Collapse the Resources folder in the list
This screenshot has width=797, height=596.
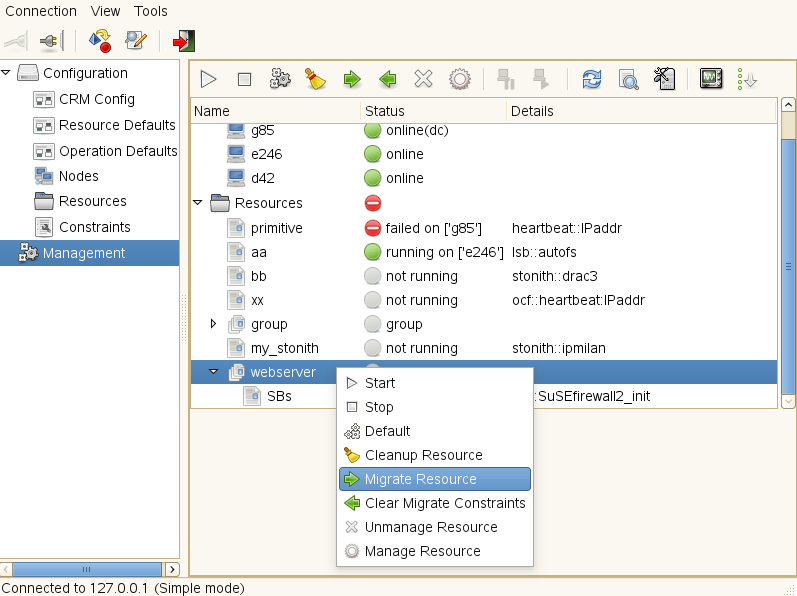(198, 203)
